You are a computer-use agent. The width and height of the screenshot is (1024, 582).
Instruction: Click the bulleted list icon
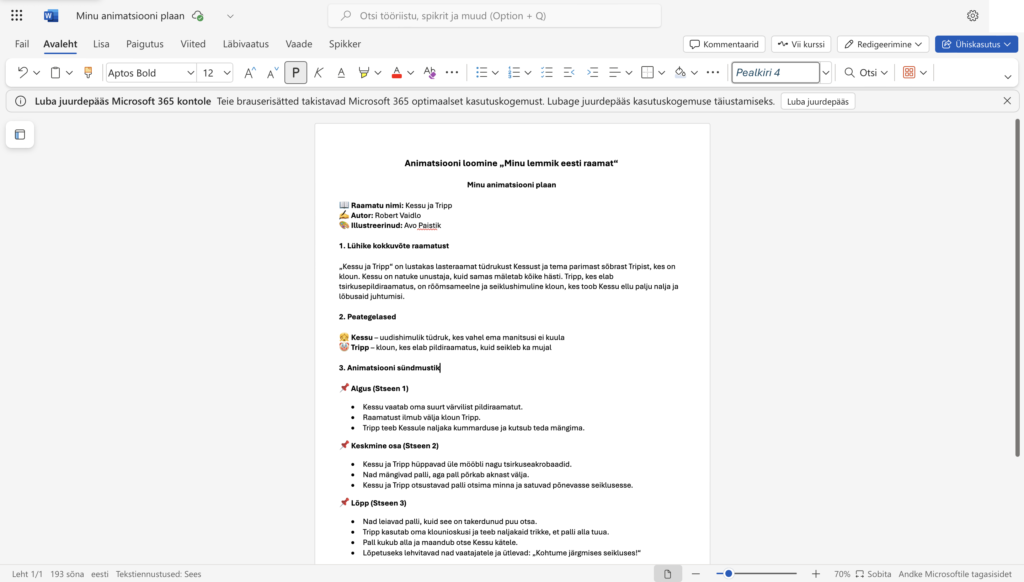[x=481, y=73]
